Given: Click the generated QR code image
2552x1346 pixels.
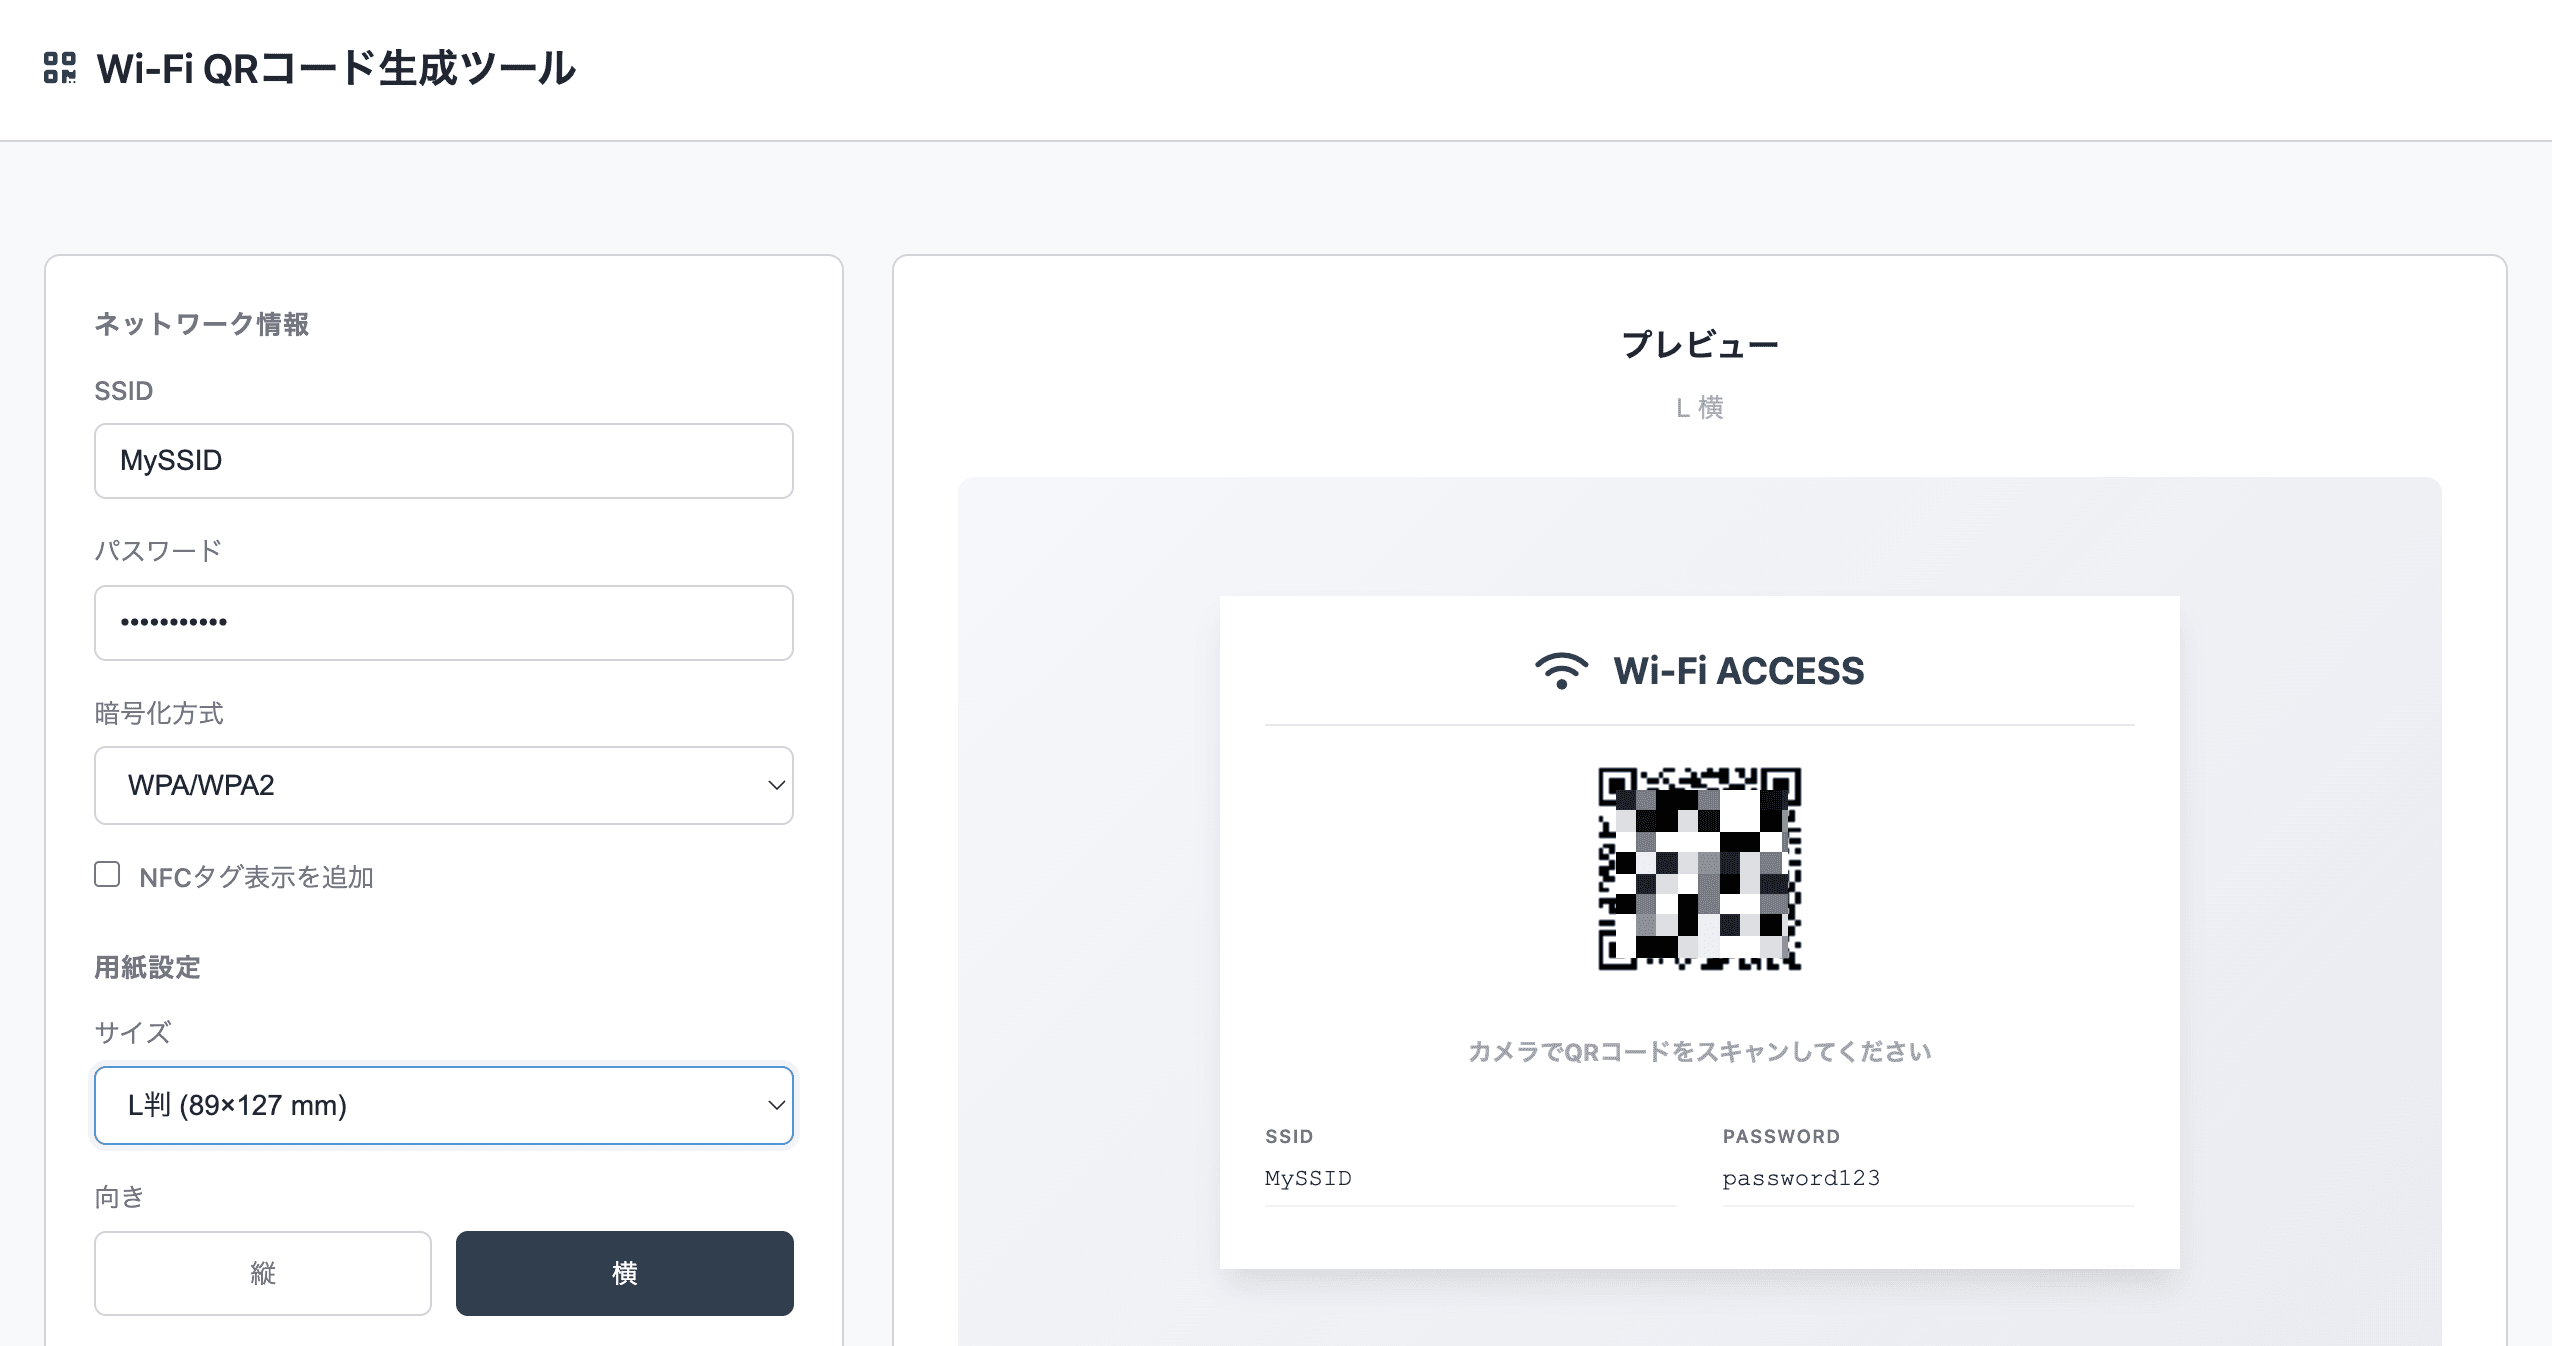Looking at the screenshot, I should coord(1699,868).
